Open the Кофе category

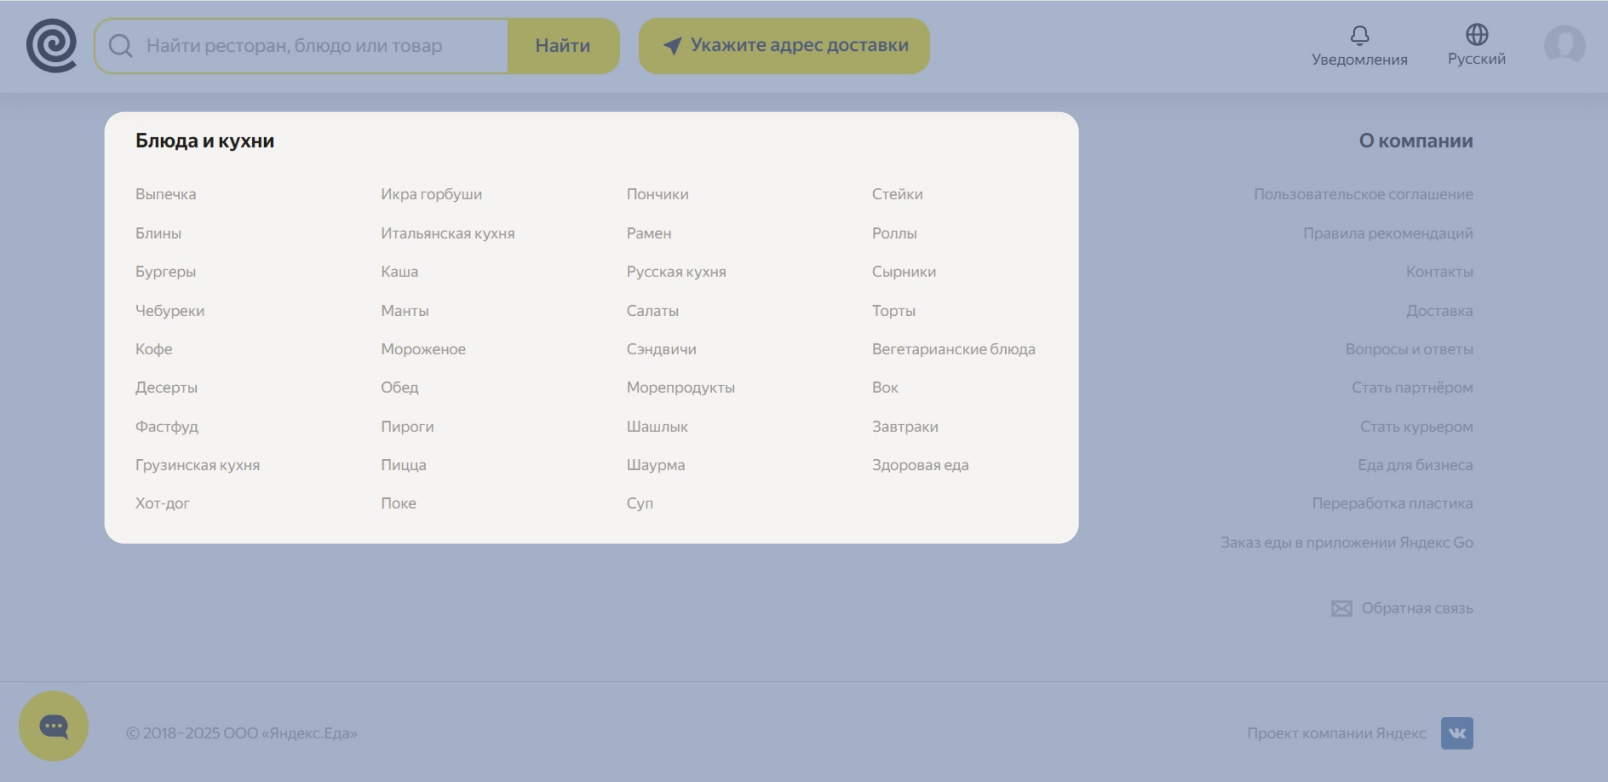(154, 349)
